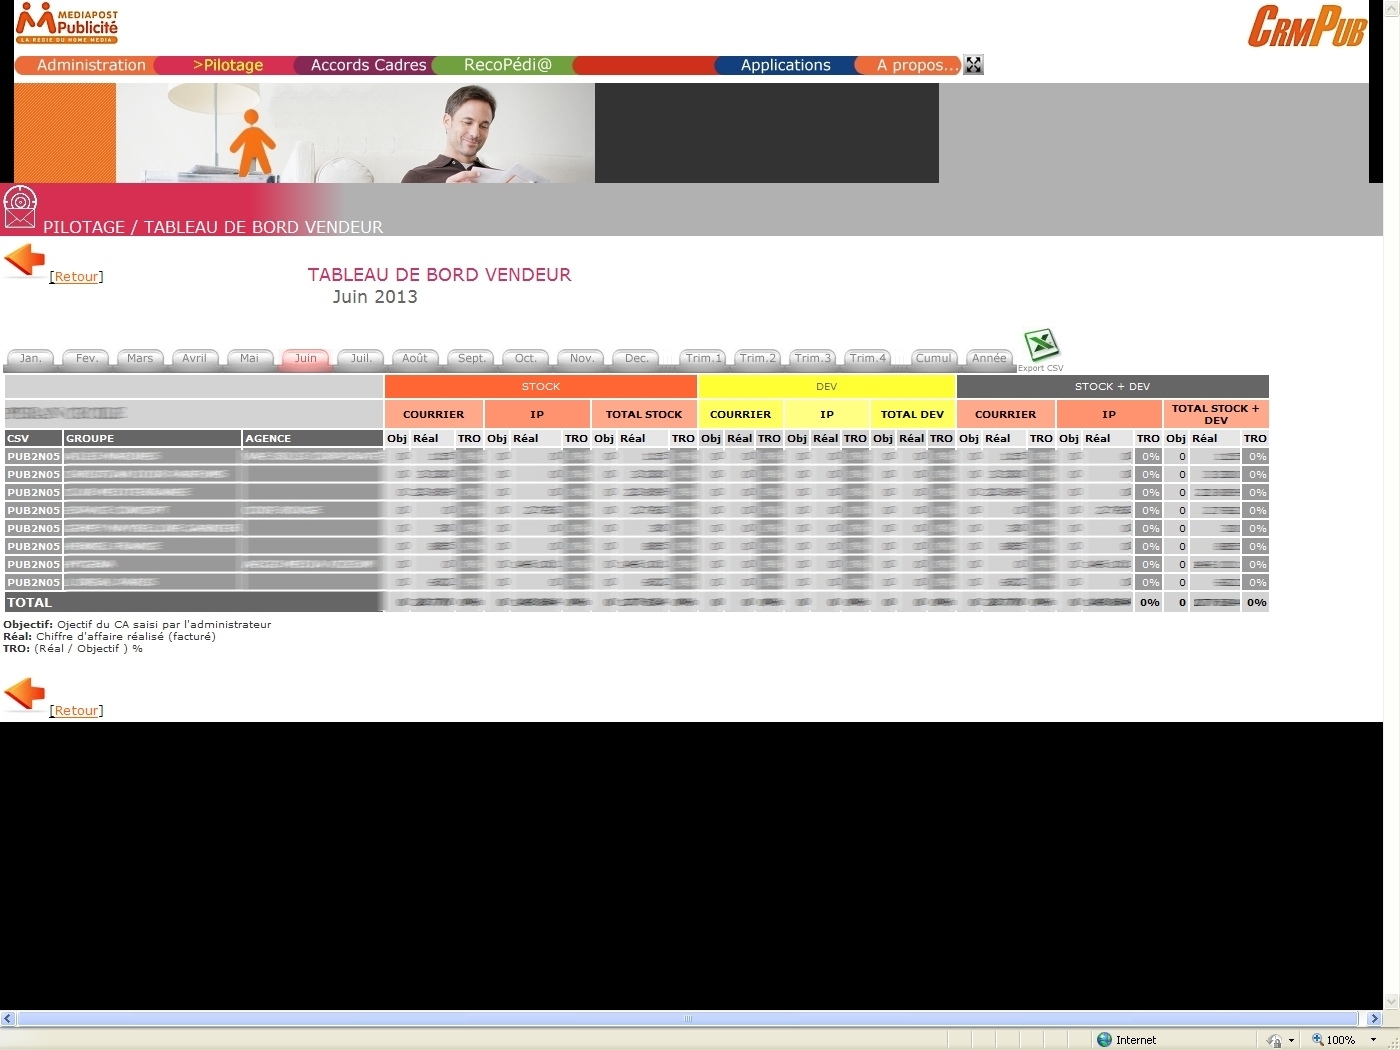Image resolution: width=1400 pixels, height=1050 pixels.
Task: Select the Cumul tab
Action: [934, 358]
